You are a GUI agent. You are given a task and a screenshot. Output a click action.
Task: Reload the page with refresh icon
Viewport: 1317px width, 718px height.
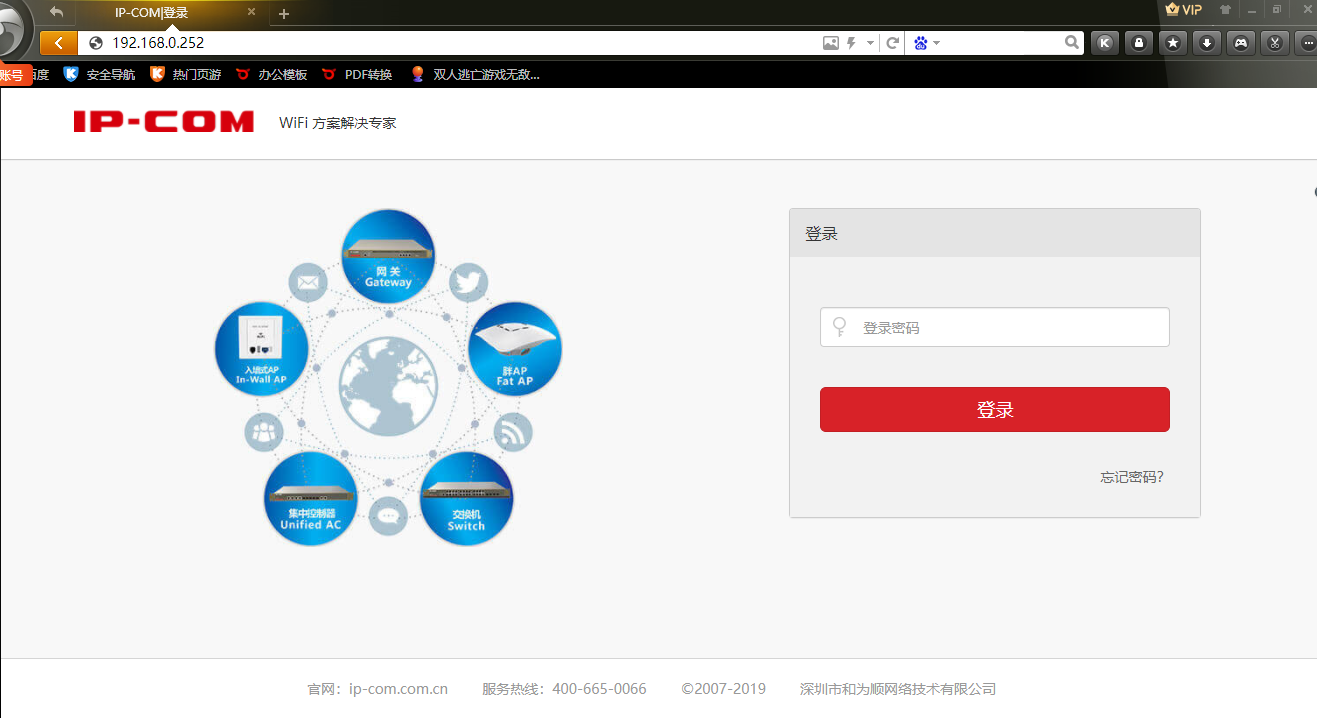[x=892, y=43]
